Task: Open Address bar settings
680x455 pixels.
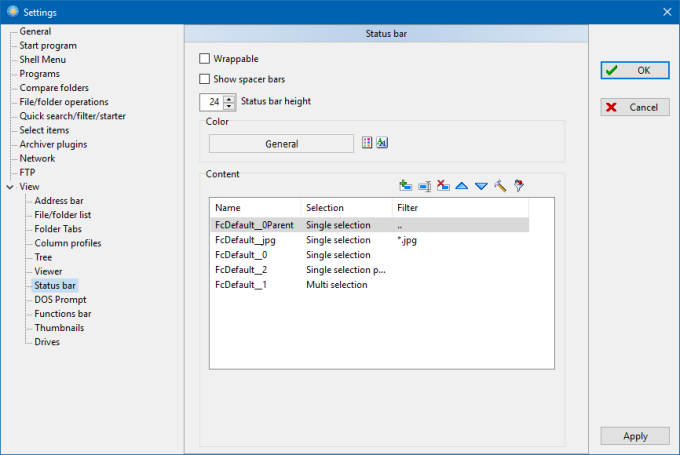Action: click(59, 201)
